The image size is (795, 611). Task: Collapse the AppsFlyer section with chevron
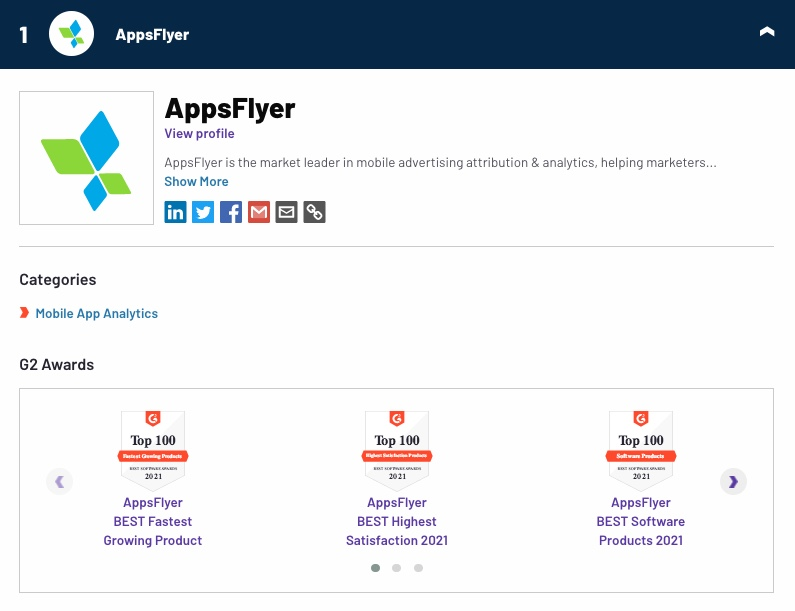coord(767,32)
